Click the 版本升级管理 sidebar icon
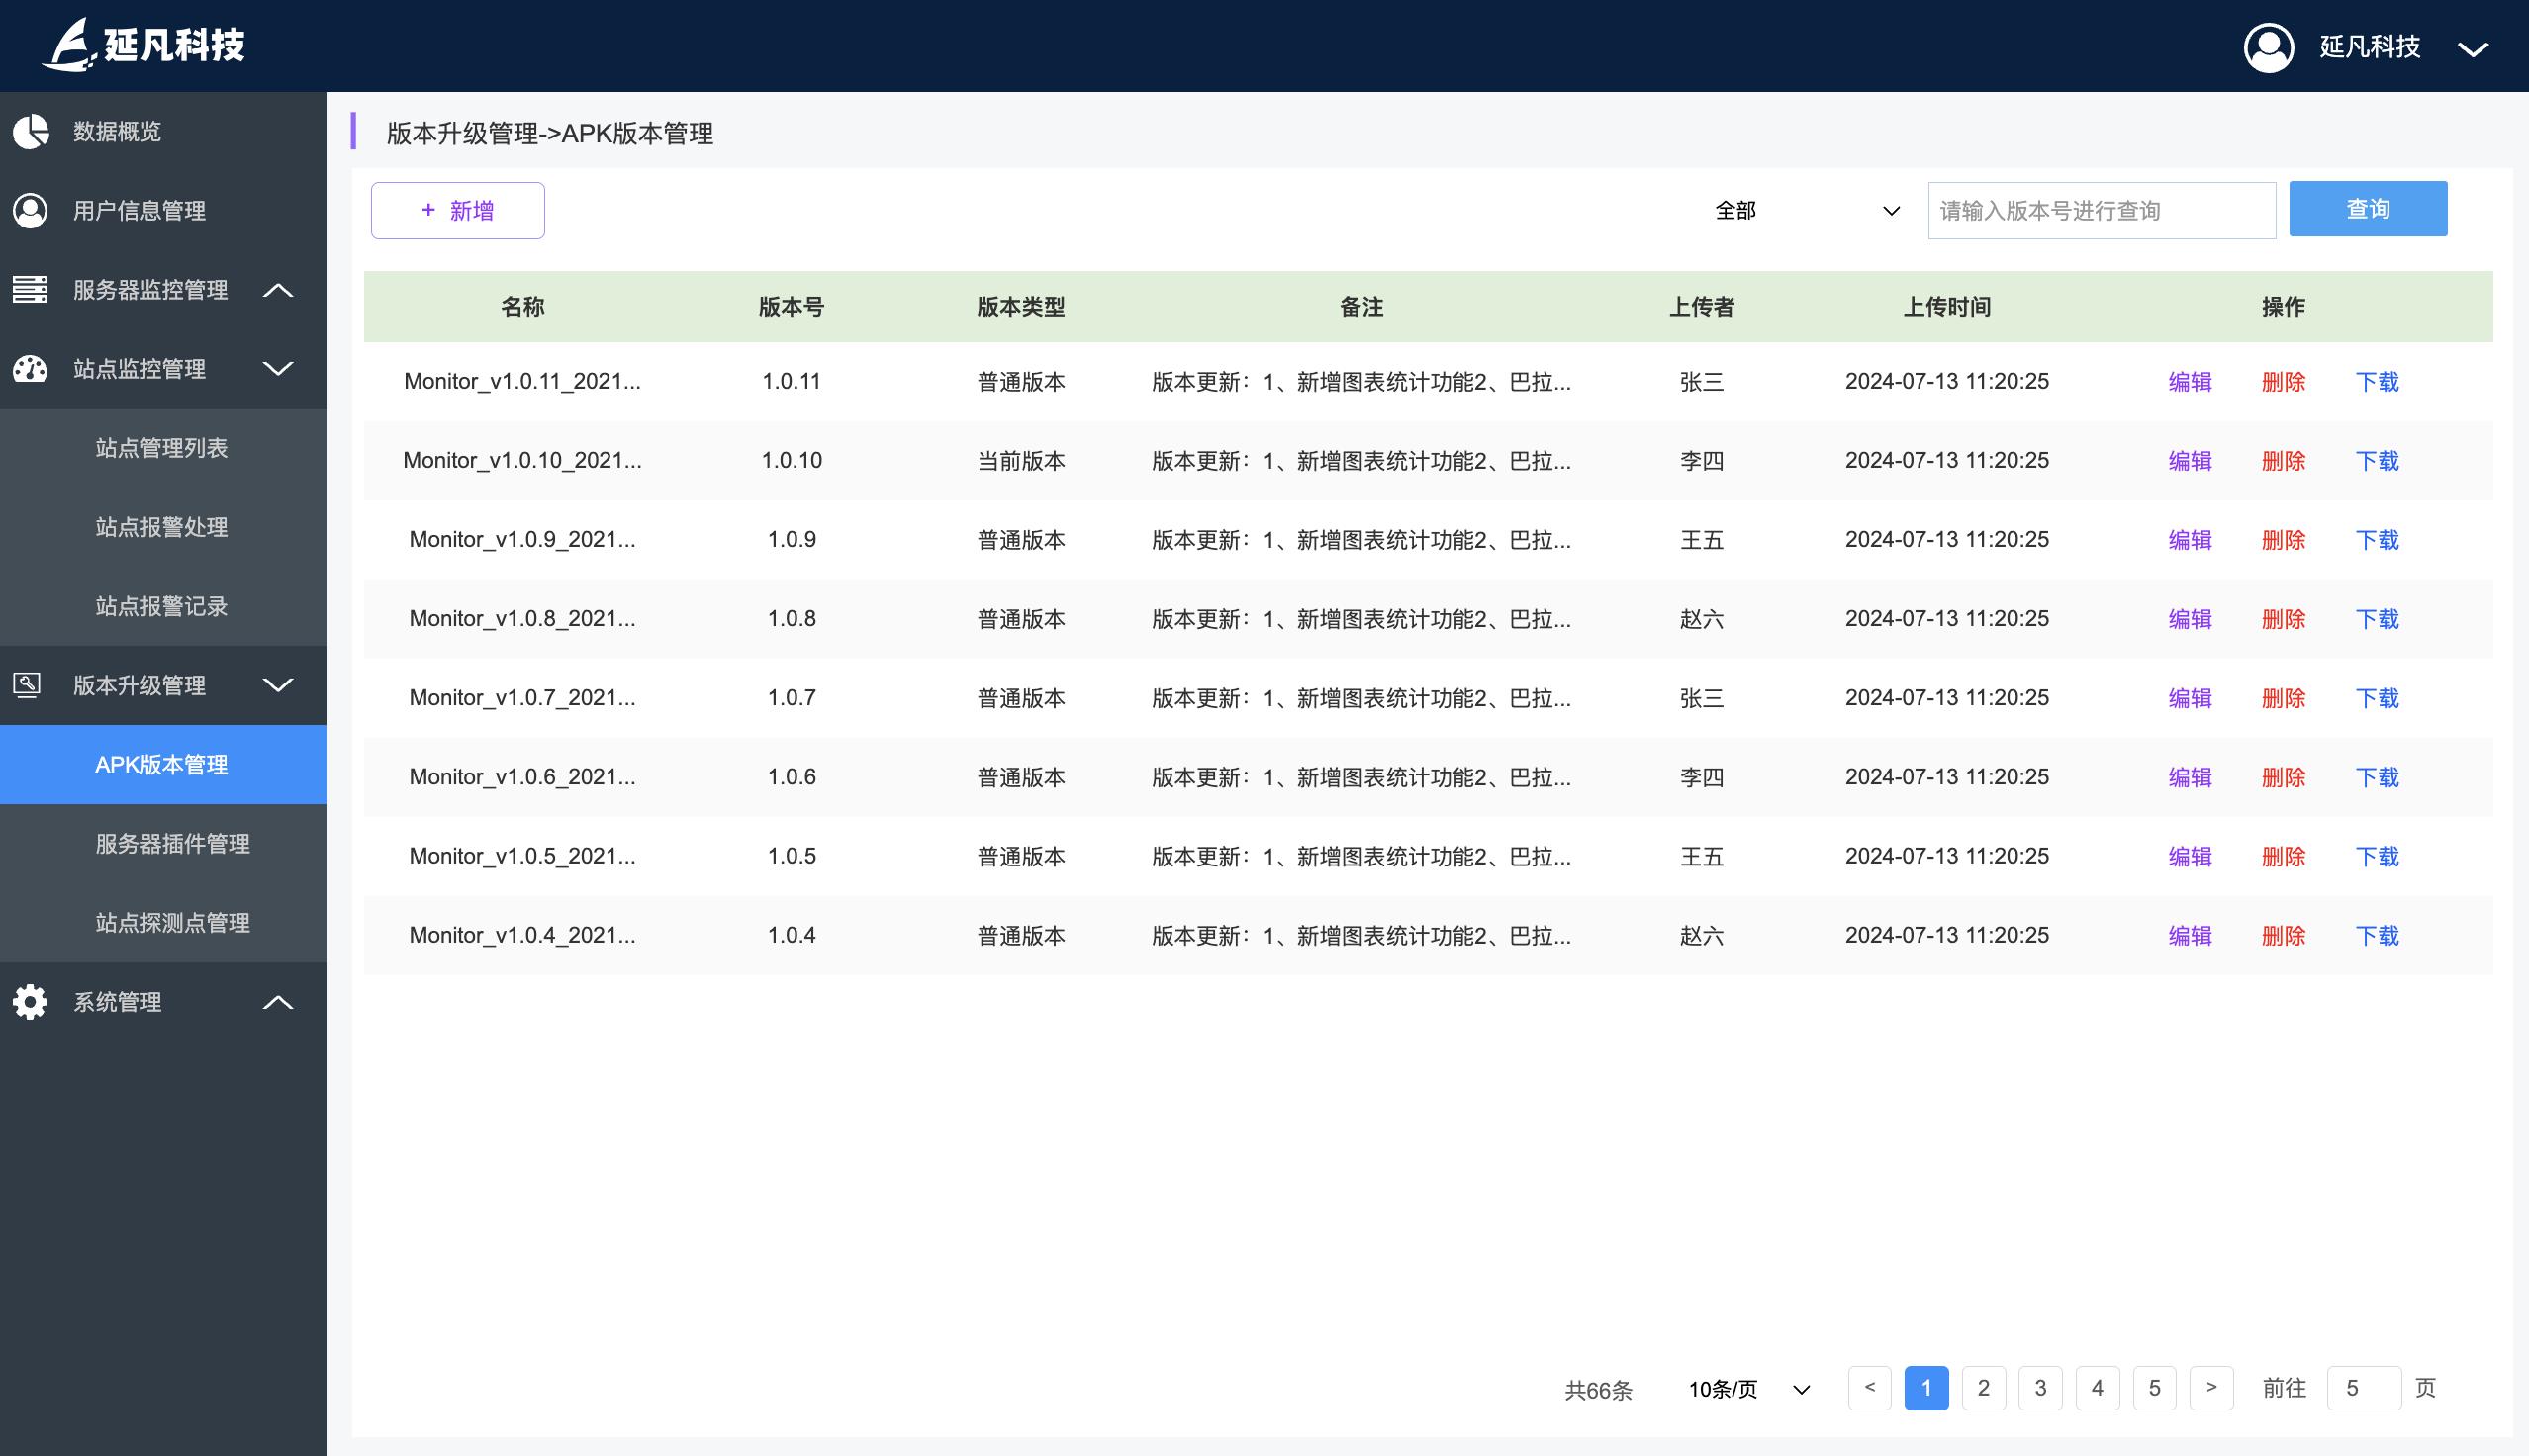The image size is (2529, 1456). 29,685
